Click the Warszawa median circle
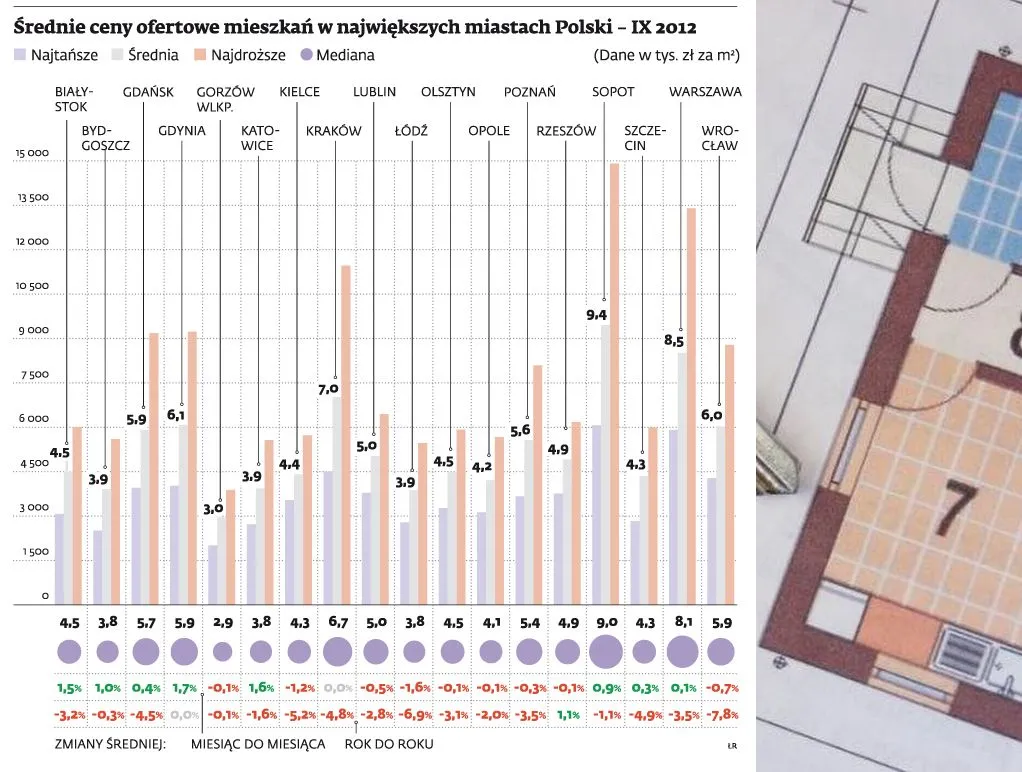The width and height of the screenshot is (1022, 772). [x=684, y=652]
